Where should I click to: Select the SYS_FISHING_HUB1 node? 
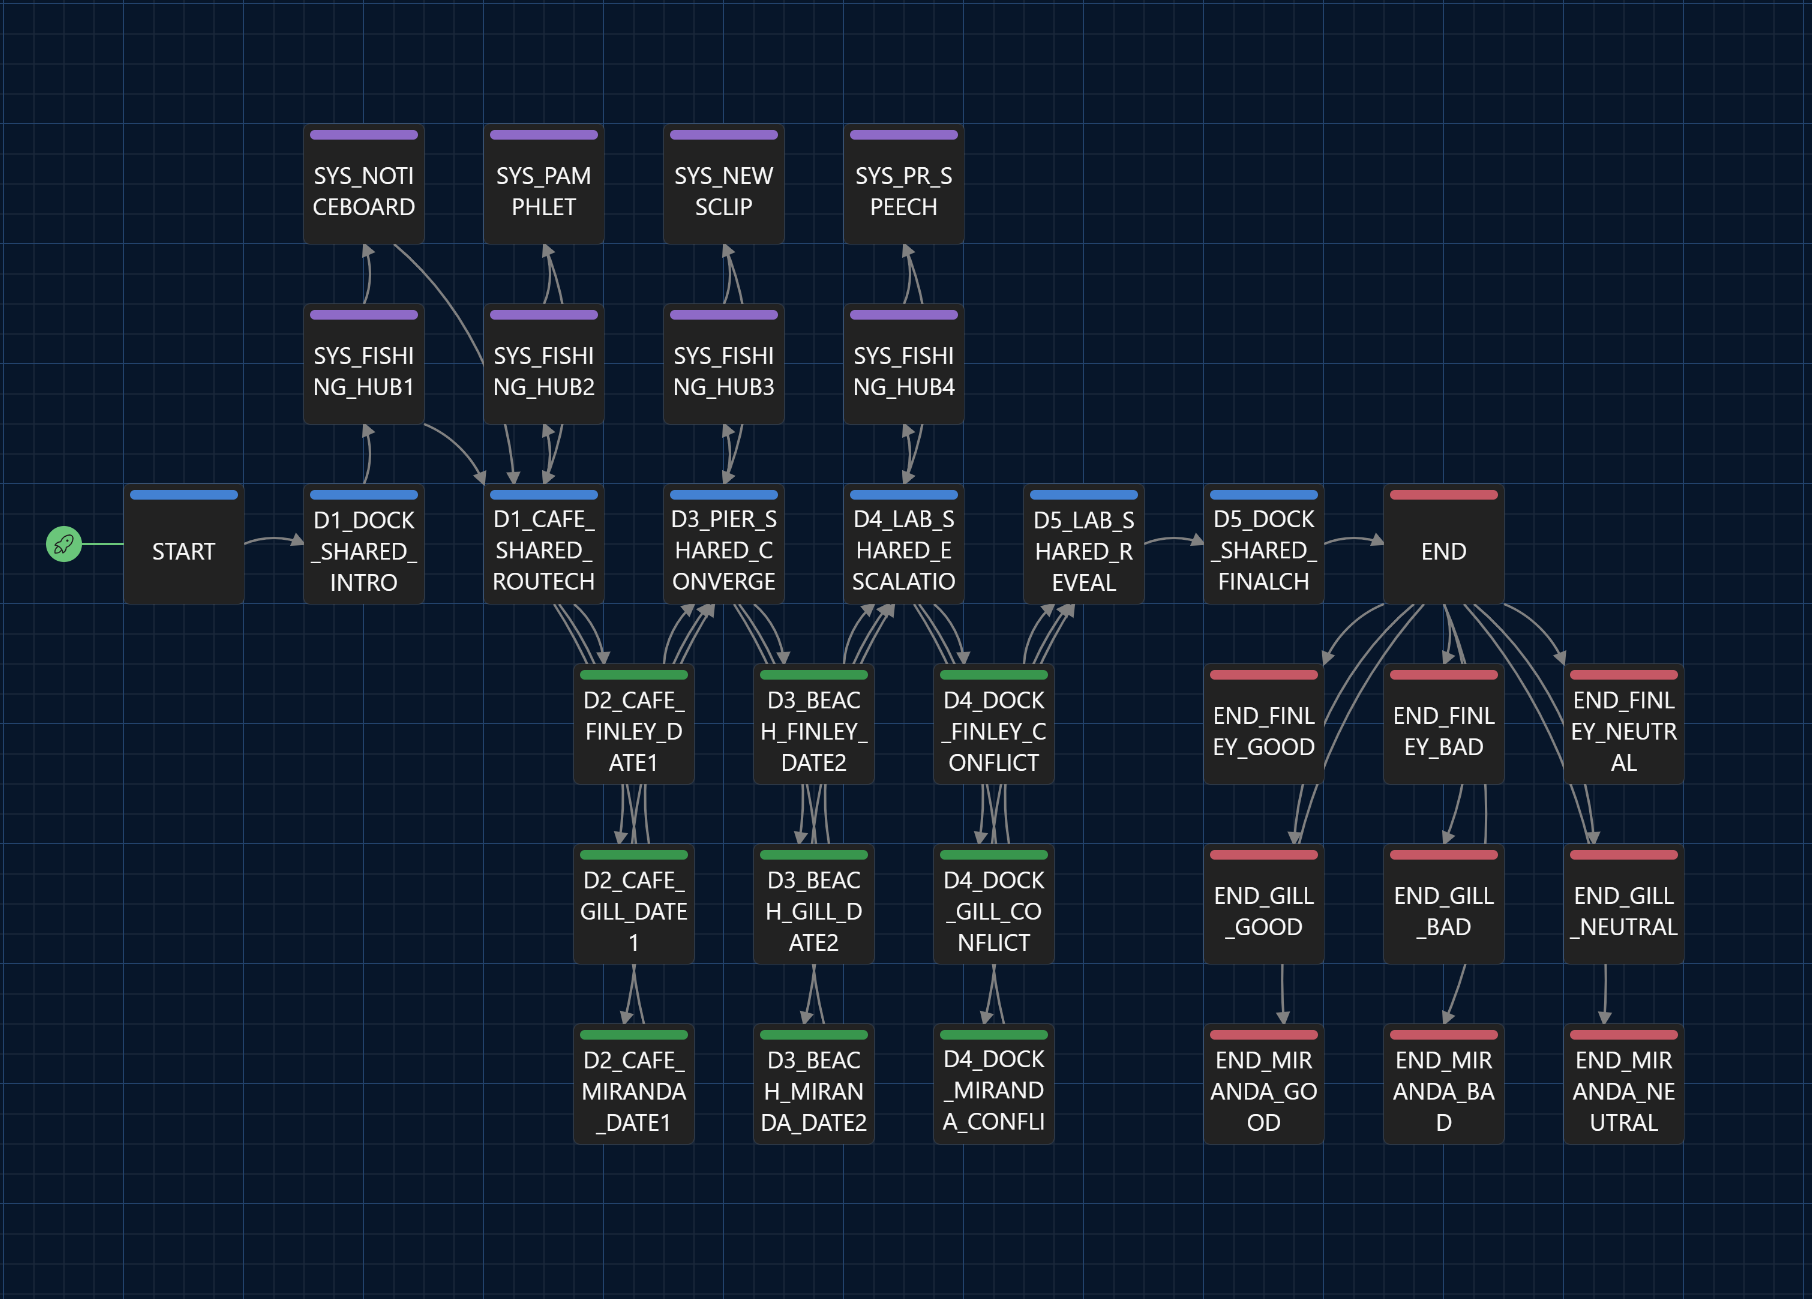click(x=364, y=364)
